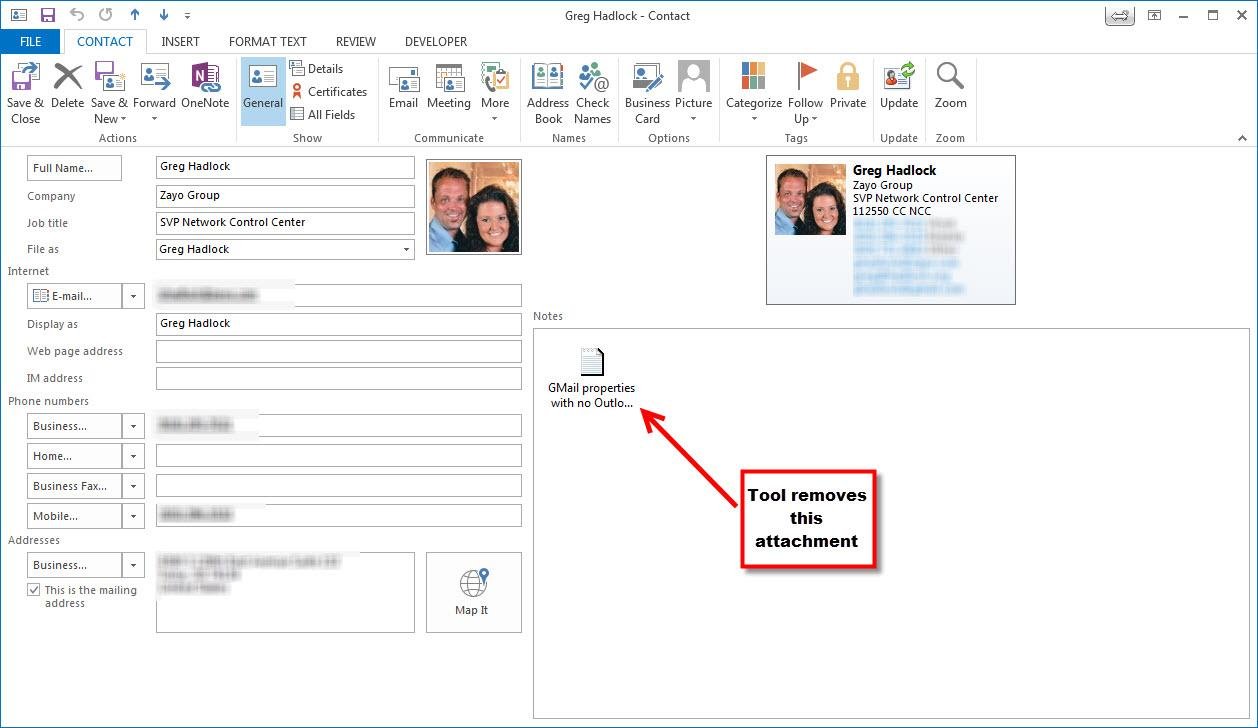Click the Home phone number field
1258x728 pixels.
(x=339, y=456)
